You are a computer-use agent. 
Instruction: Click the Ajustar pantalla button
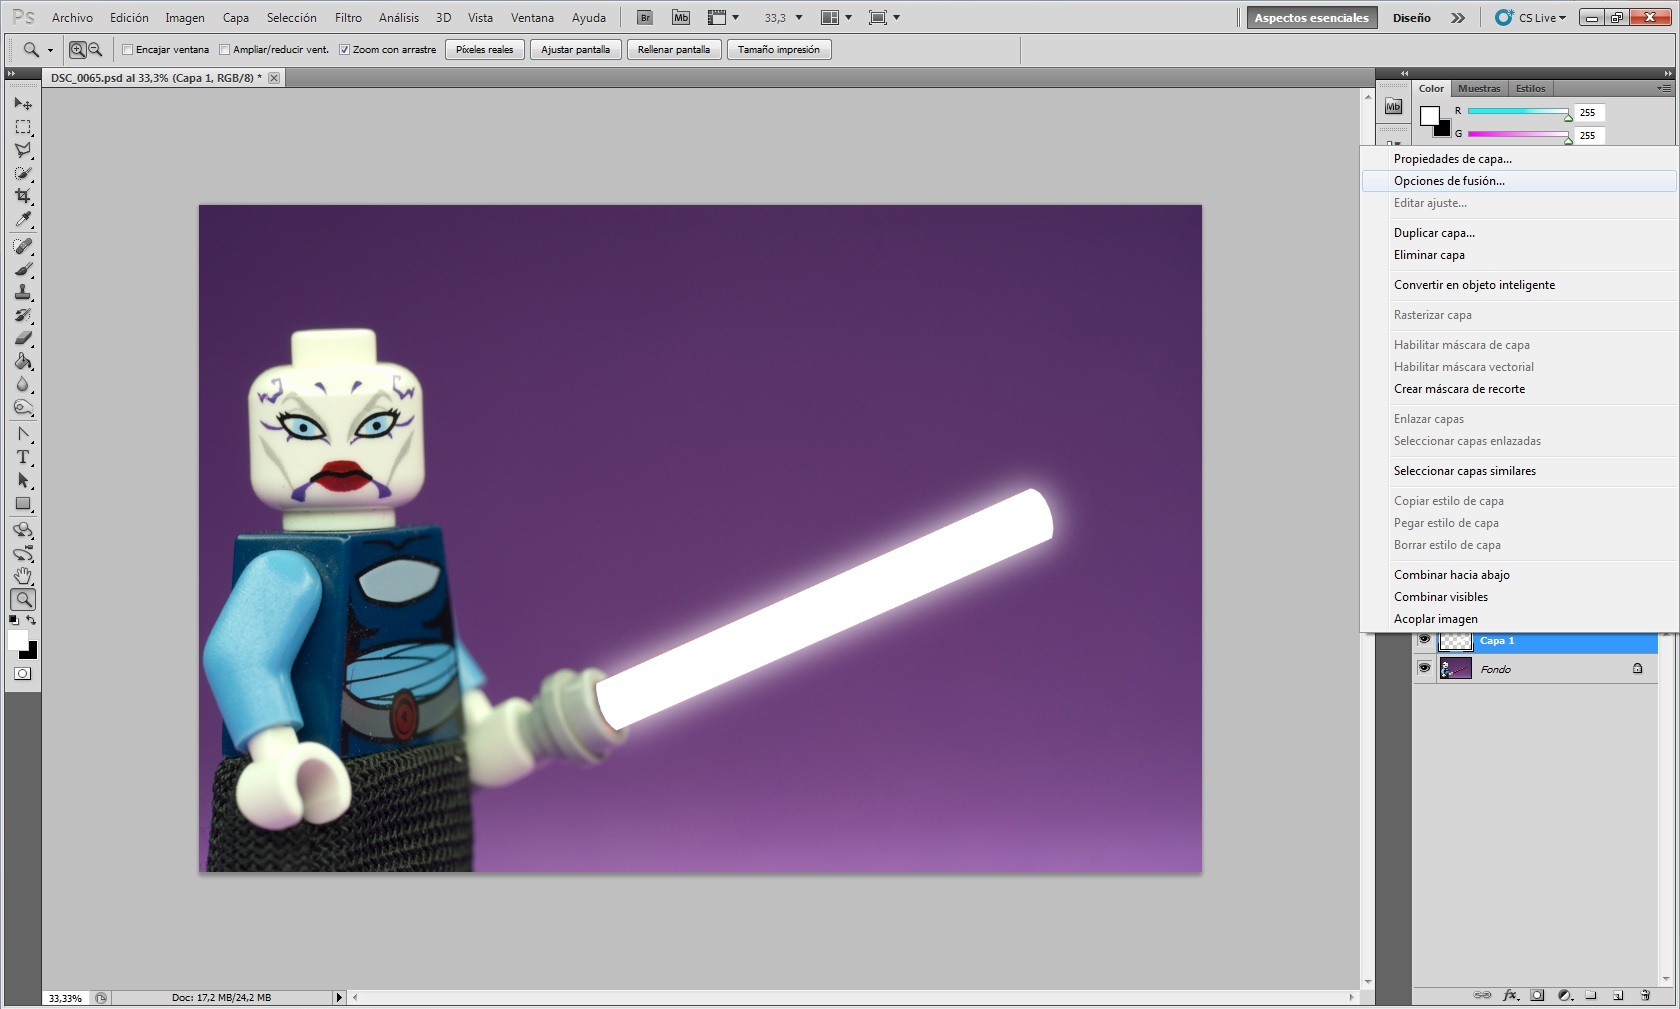pyautogui.click(x=575, y=50)
